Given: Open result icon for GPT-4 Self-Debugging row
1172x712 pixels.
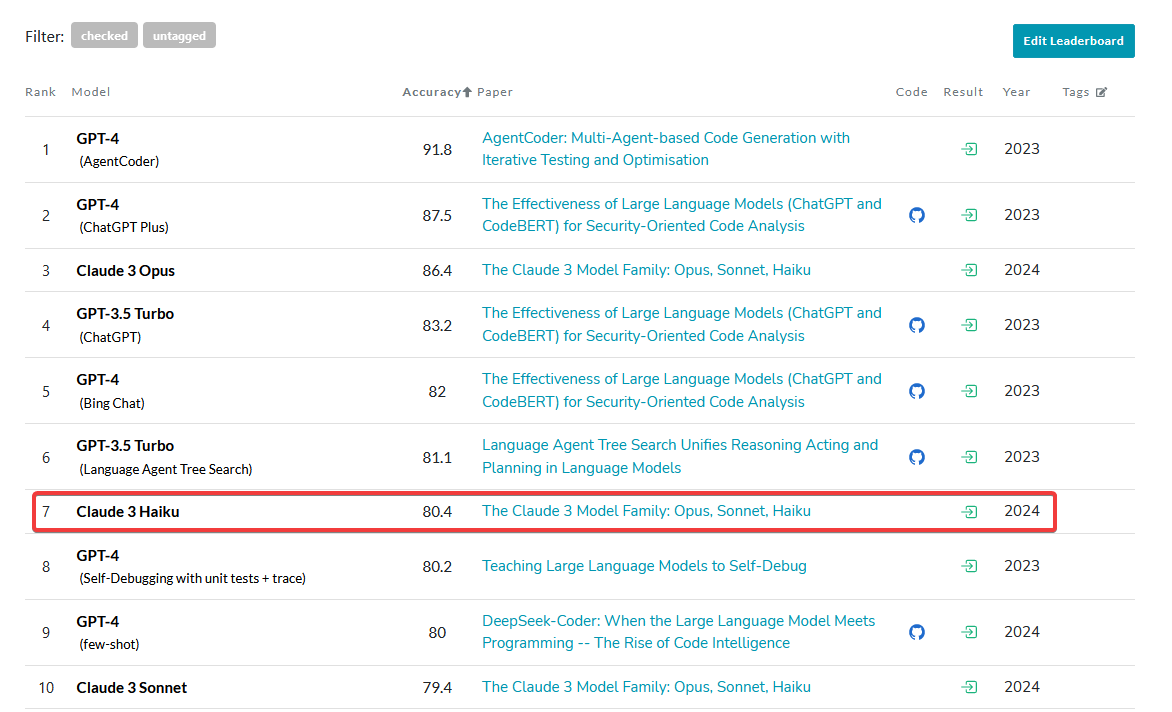Looking at the screenshot, I should [x=969, y=566].
